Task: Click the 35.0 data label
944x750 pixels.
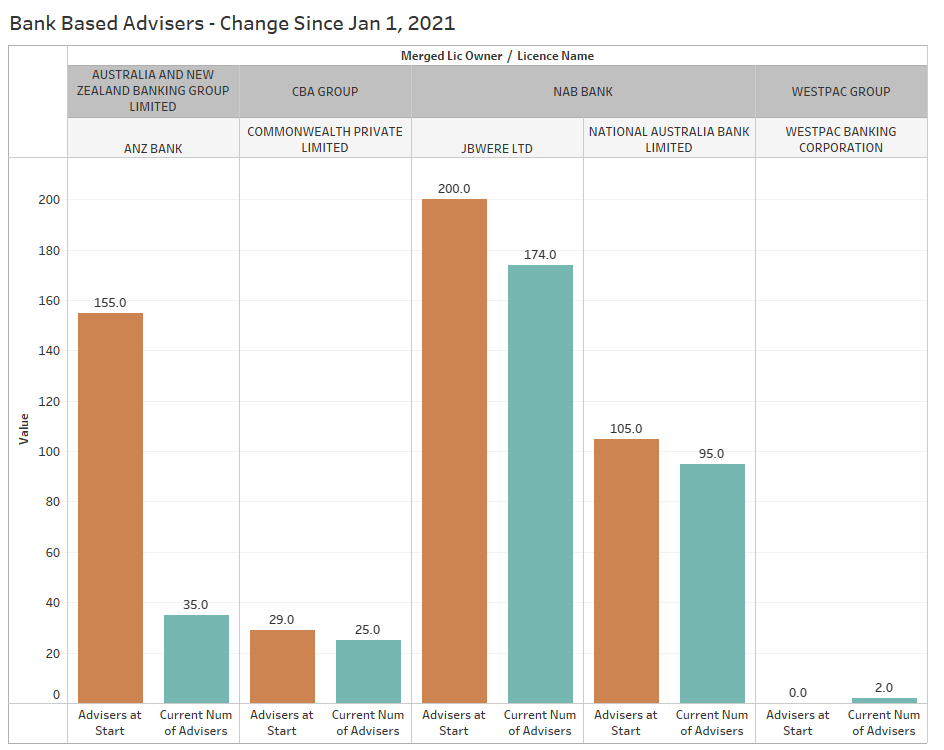Action: point(196,605)
